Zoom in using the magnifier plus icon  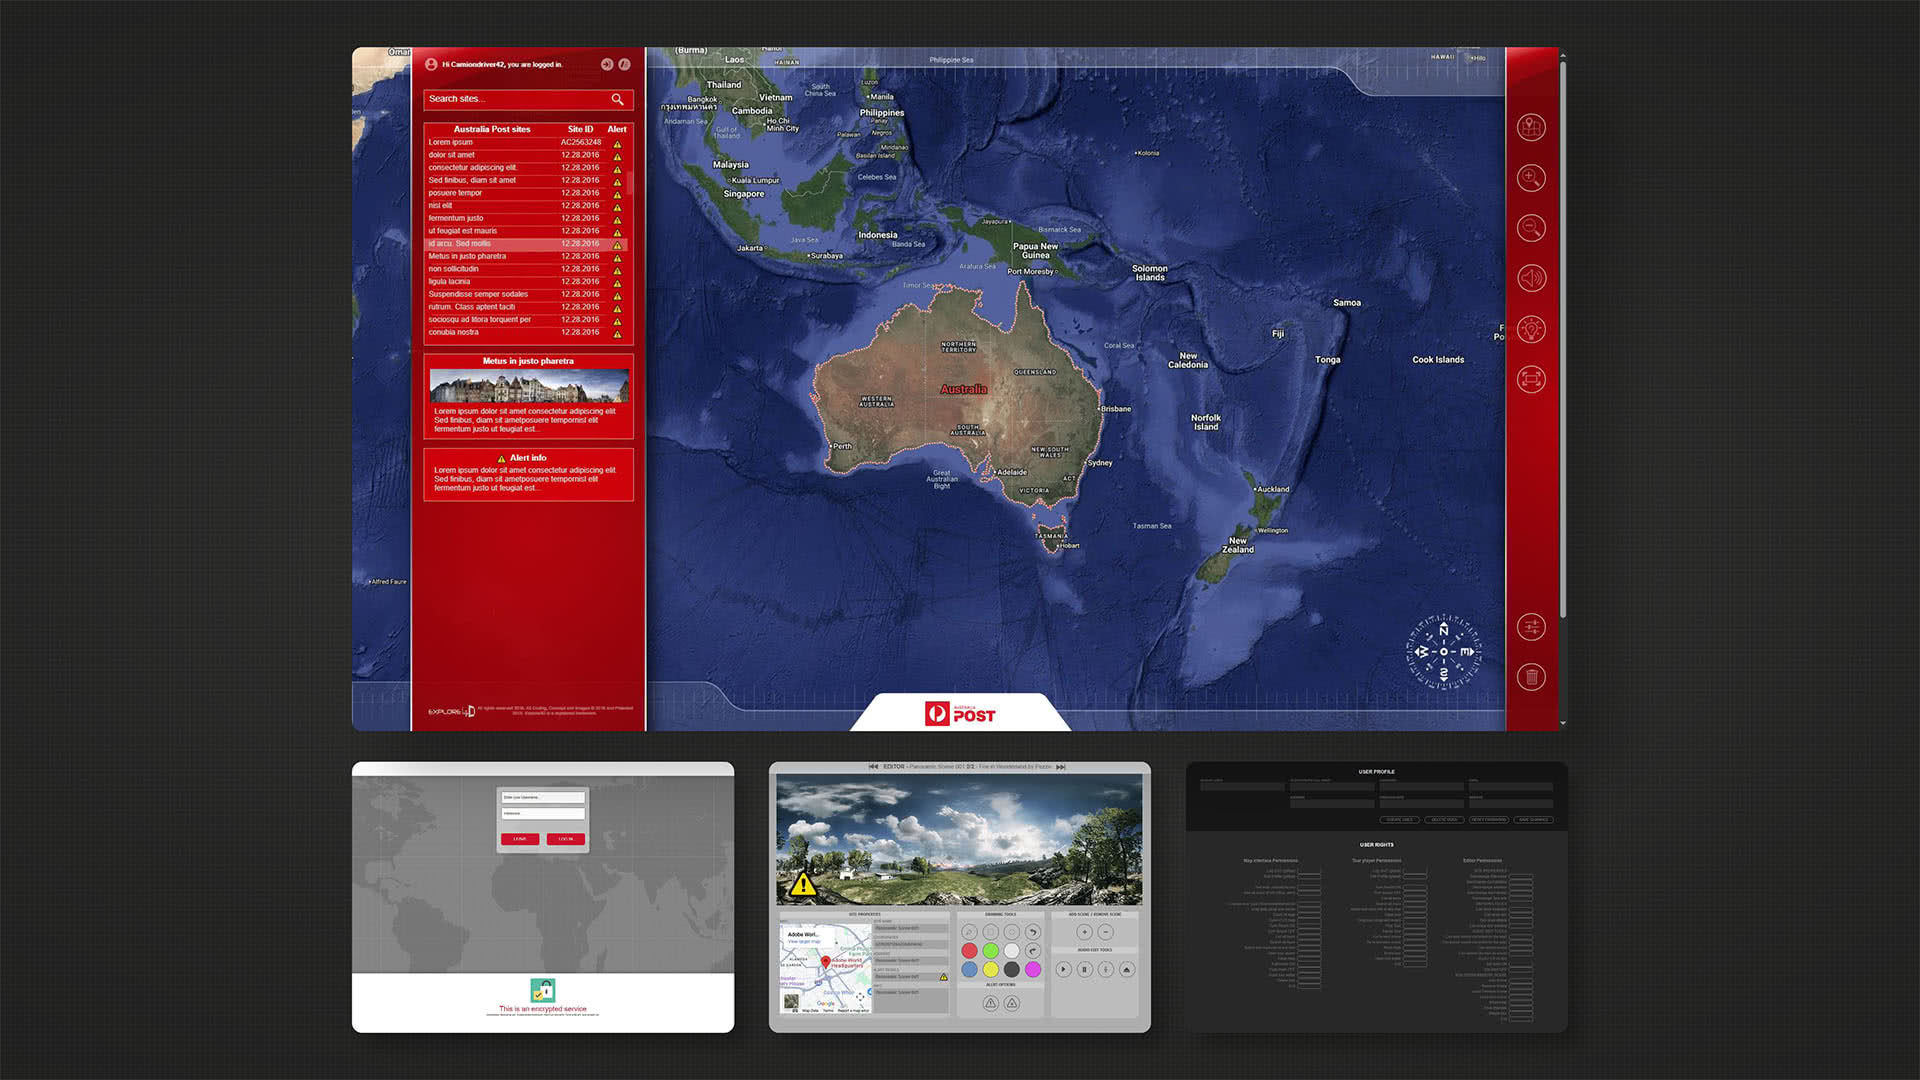[1531, 178]
